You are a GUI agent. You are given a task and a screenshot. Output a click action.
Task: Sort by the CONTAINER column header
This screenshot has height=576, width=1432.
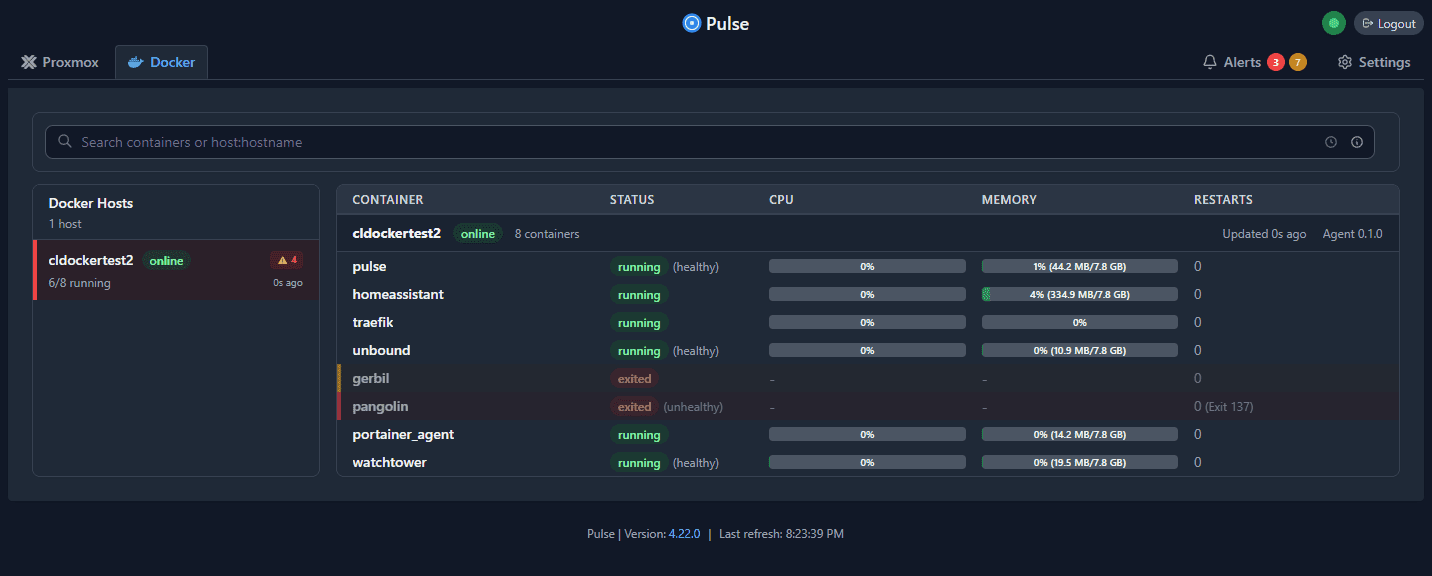click(388, 200)
